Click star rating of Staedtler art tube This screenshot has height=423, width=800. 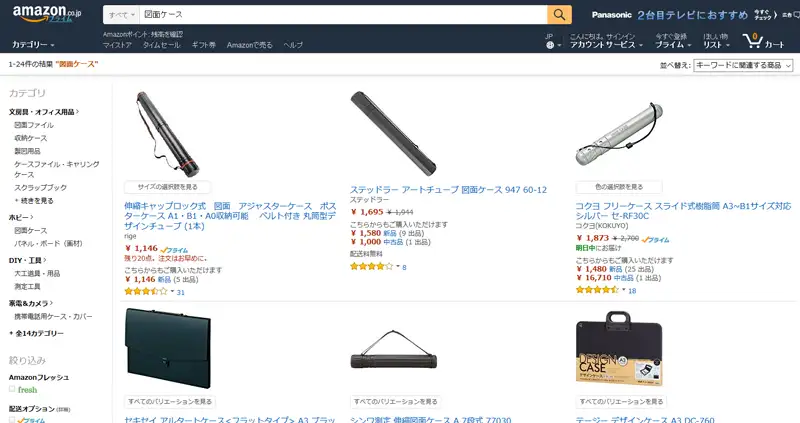371,266
